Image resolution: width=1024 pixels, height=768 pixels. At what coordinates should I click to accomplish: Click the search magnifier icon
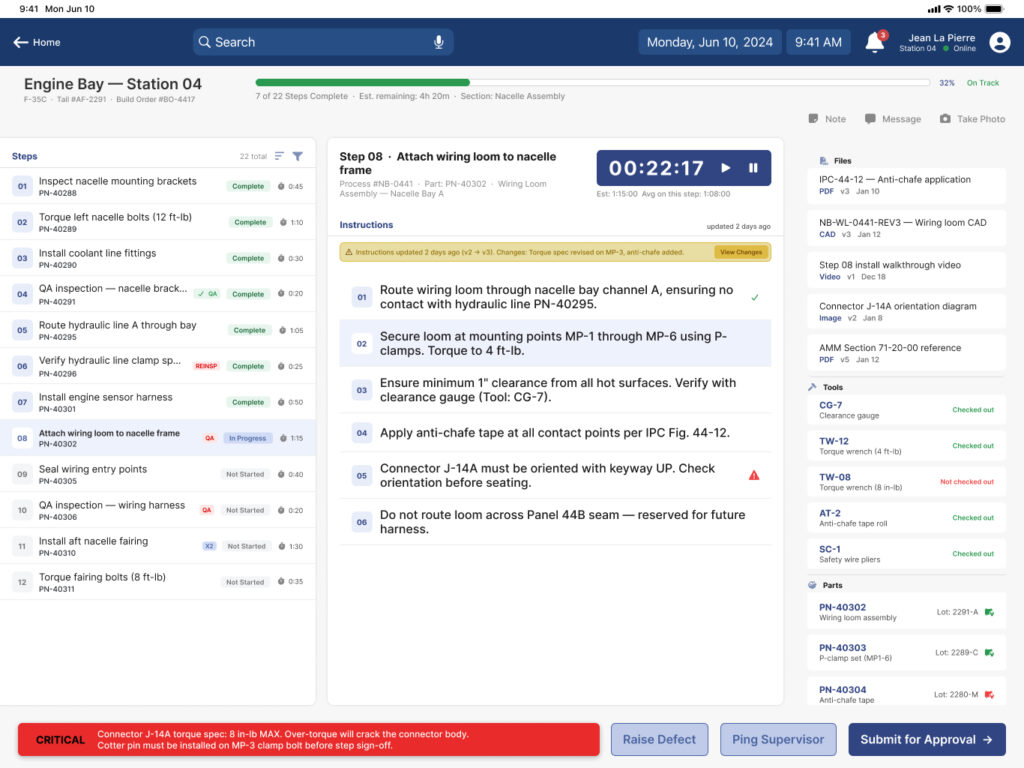click(x=204, y=42)
